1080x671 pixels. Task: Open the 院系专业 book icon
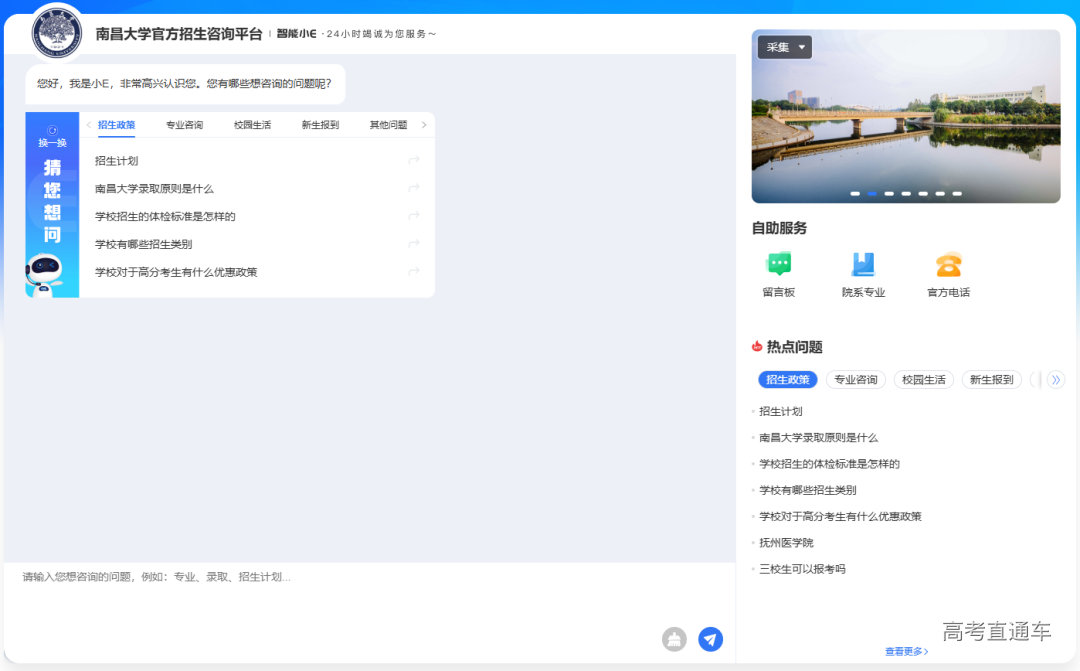863,265
